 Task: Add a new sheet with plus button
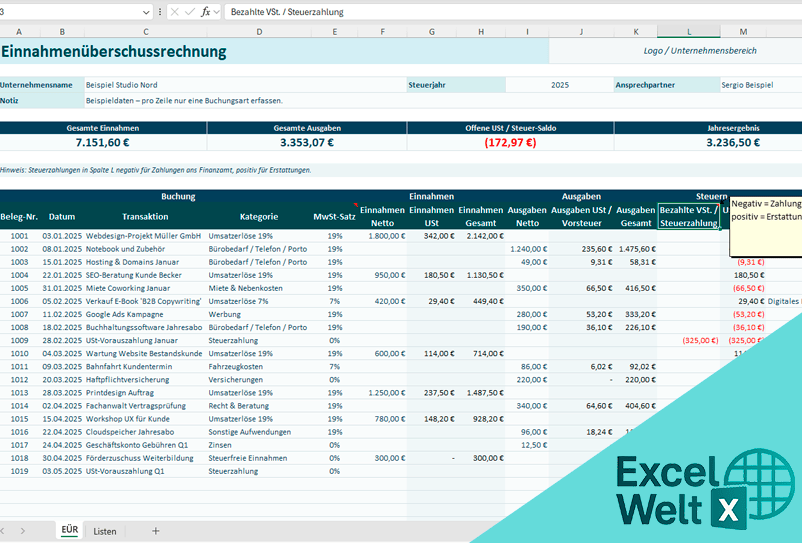click(155, 531)
